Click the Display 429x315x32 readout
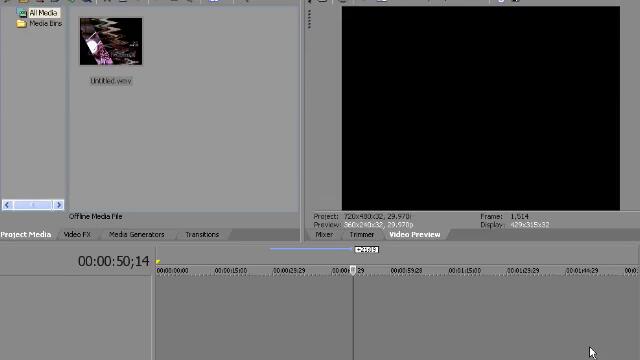The height and width of the screenshot is (360, 640). [x=515, y=225]
